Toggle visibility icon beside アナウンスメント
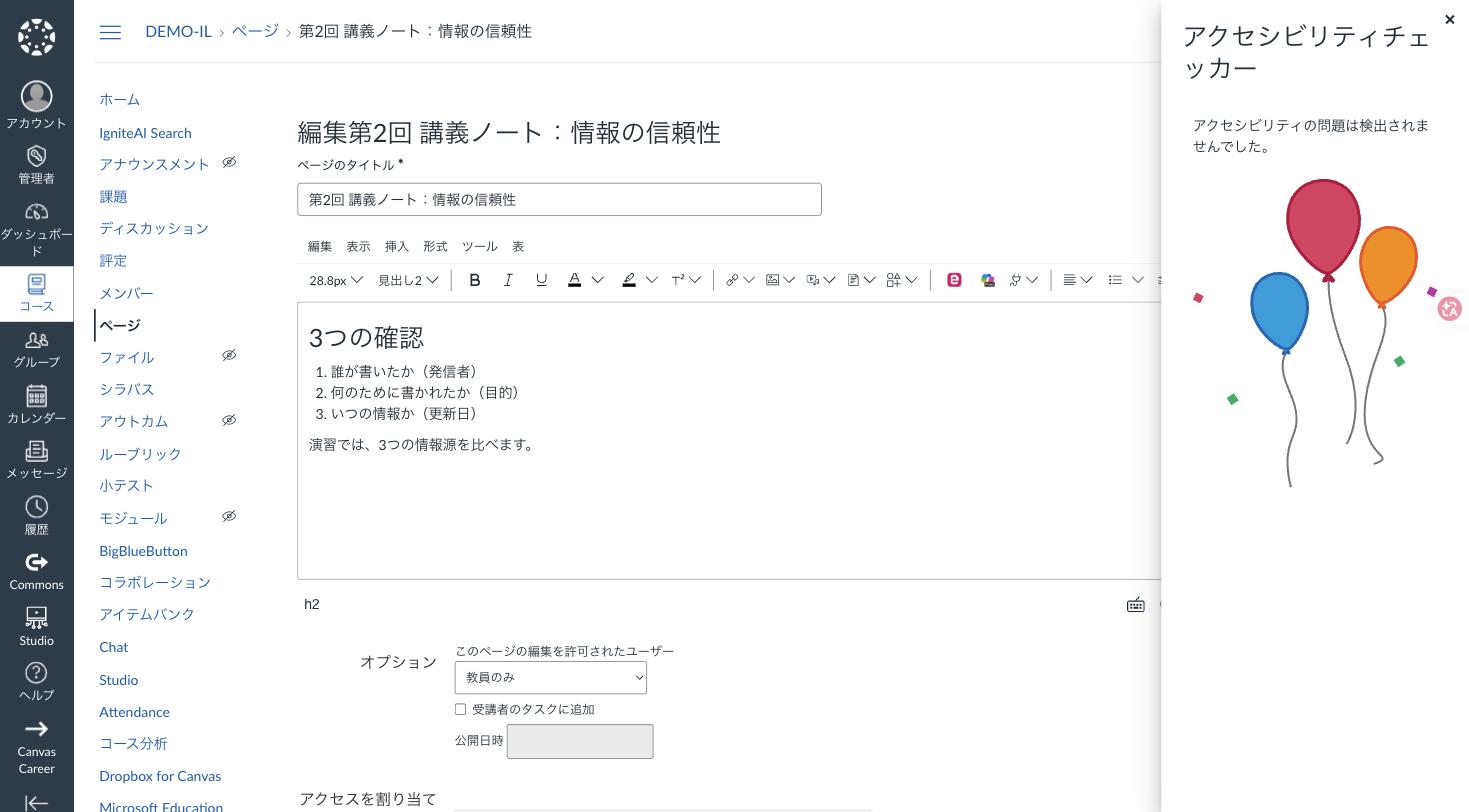 click(229, 162)
